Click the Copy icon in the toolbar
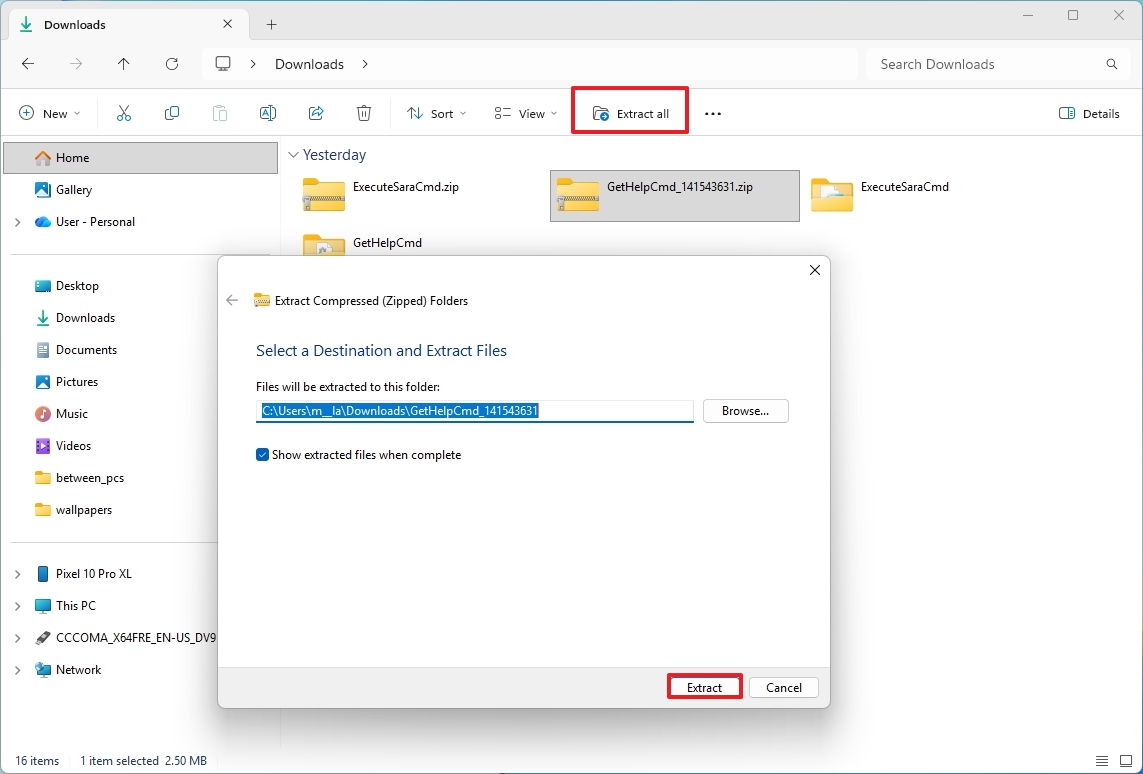Viewport: 1143px width, 774px height. point(172,113)
